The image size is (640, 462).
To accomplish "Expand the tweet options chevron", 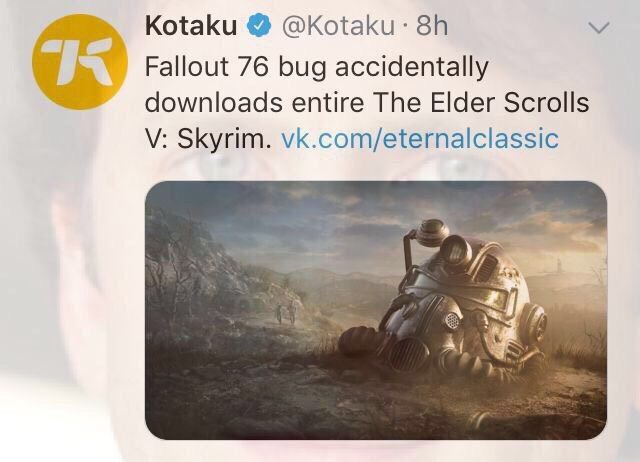I will coord(599,27).
